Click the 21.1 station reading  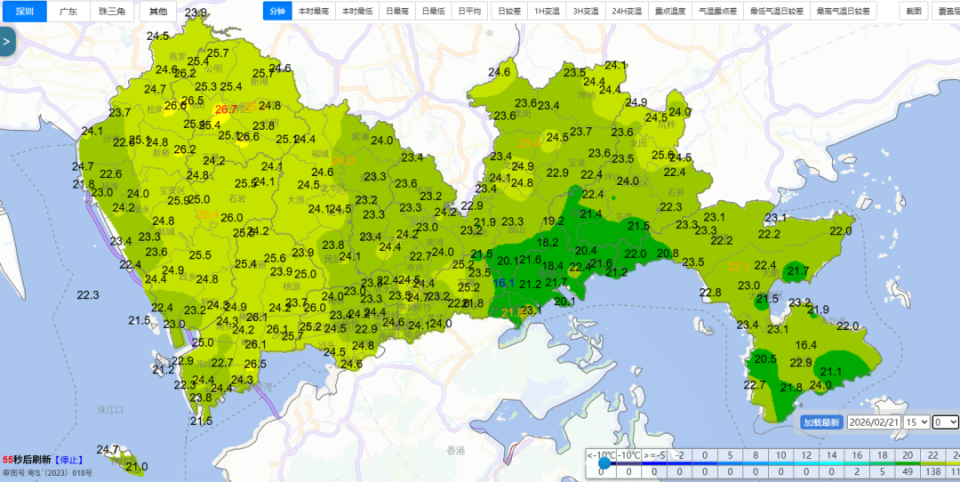(x=831, y=371)
